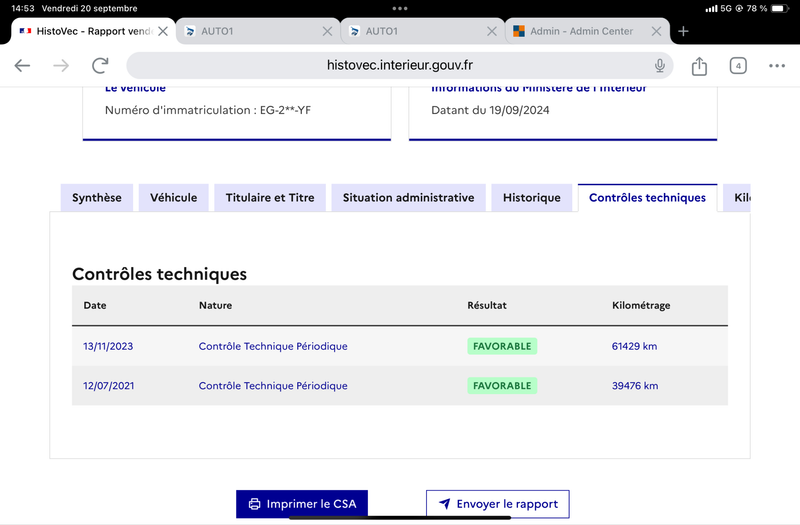Close the second AUTO1 tab
Screen dimensions: 800x525
(491, 31)
